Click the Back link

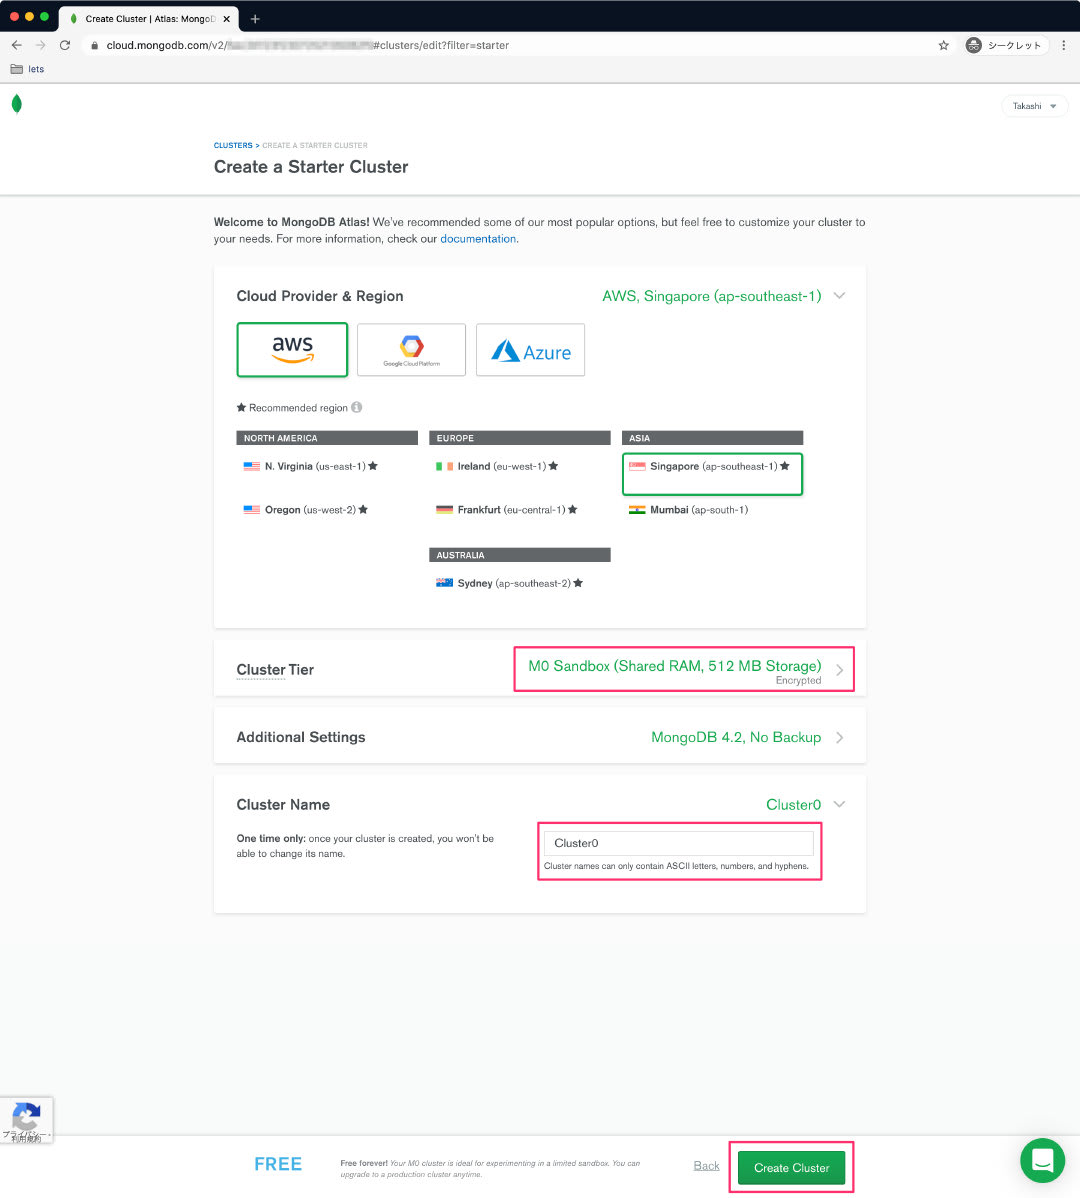pyautogui.click(x=707, y=1165)
